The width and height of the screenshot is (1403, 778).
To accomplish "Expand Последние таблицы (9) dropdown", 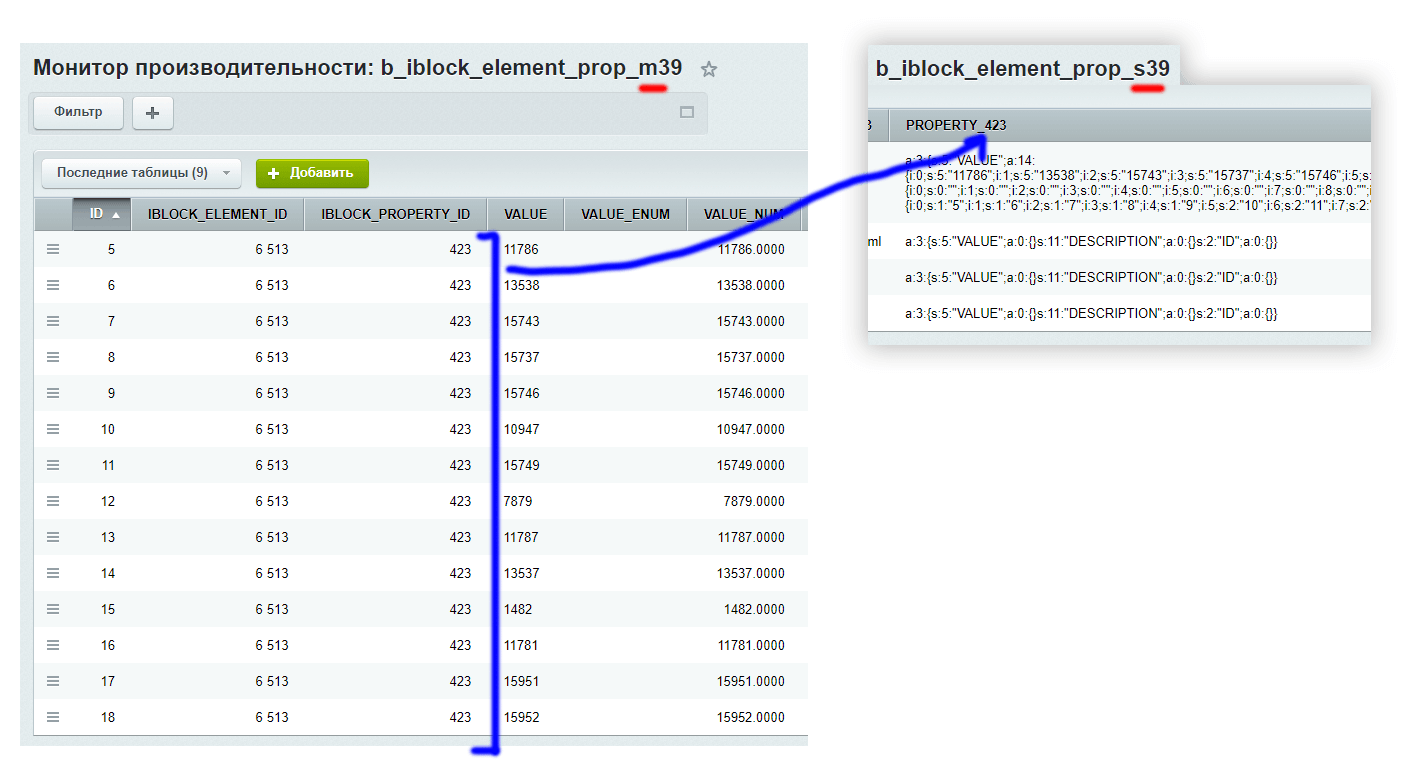I will point(141,173).
